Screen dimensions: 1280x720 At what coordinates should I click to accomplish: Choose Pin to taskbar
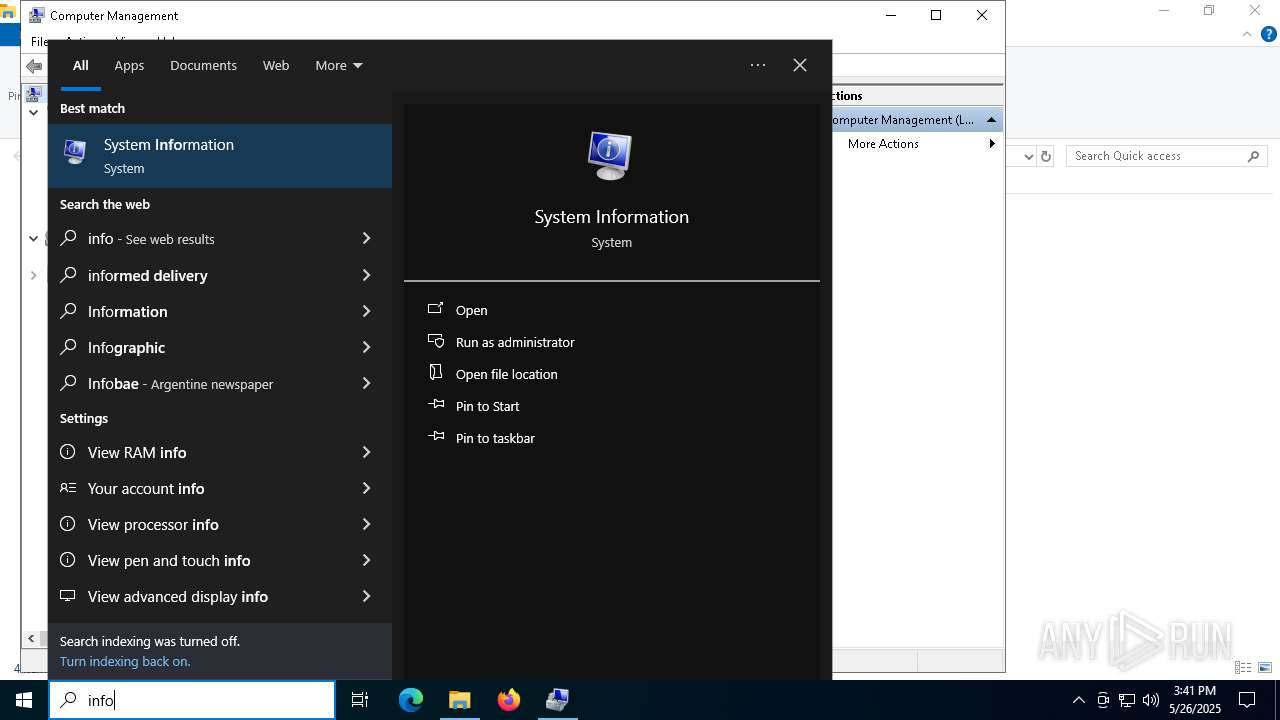tap(495, 438)
